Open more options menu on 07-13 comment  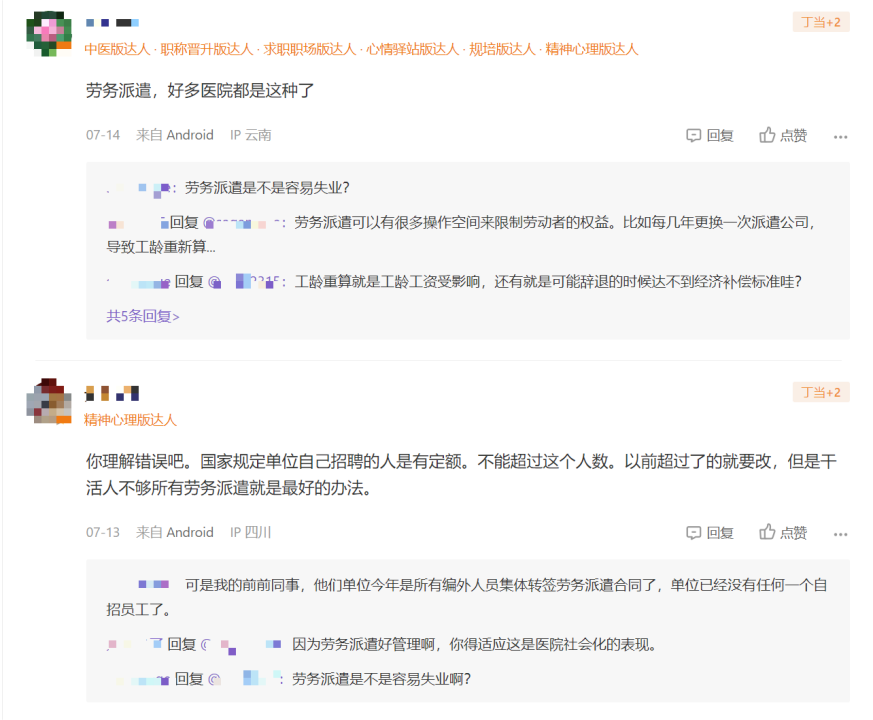coord(840,534)
